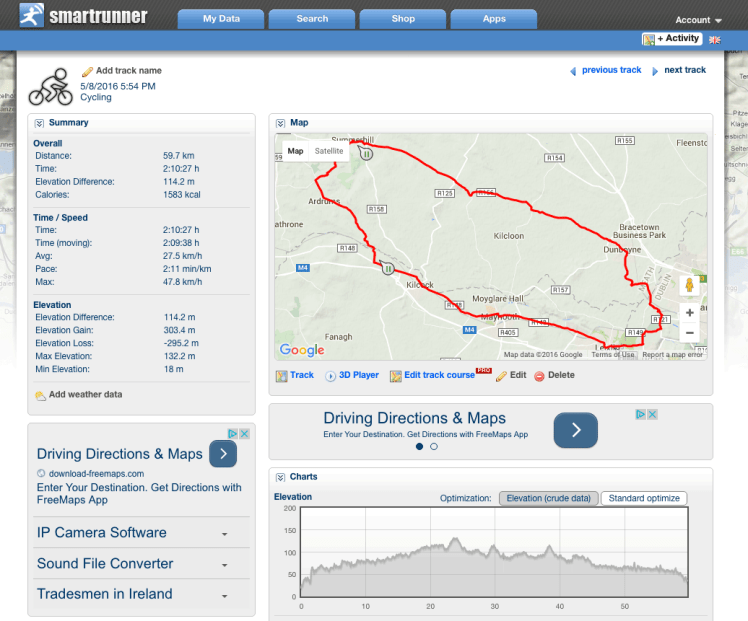Zoom out on the map
Viewport: 748px width, 621px height.
[689, 333]
